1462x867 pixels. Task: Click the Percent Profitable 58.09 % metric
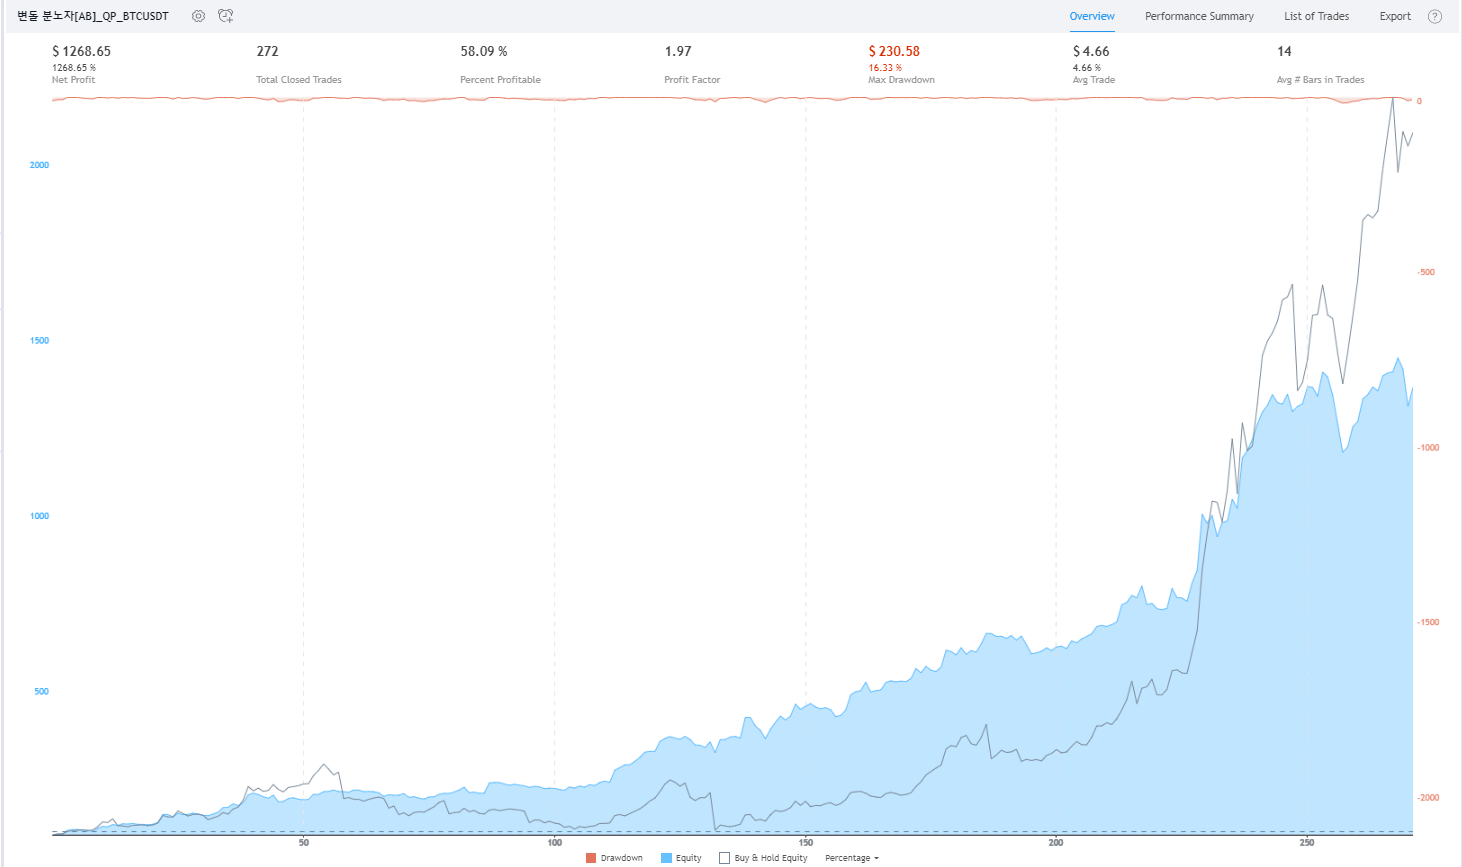tap(484, 51)
